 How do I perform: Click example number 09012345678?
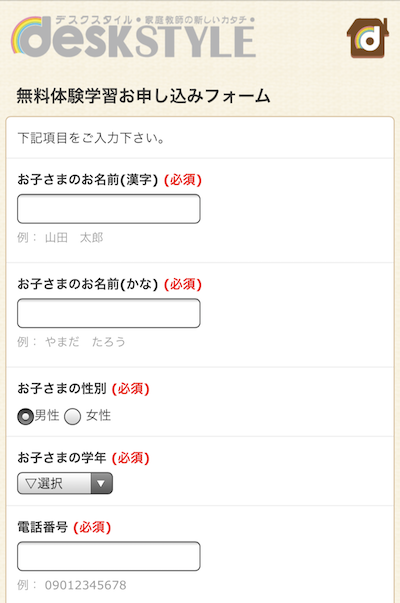(85, 585)
